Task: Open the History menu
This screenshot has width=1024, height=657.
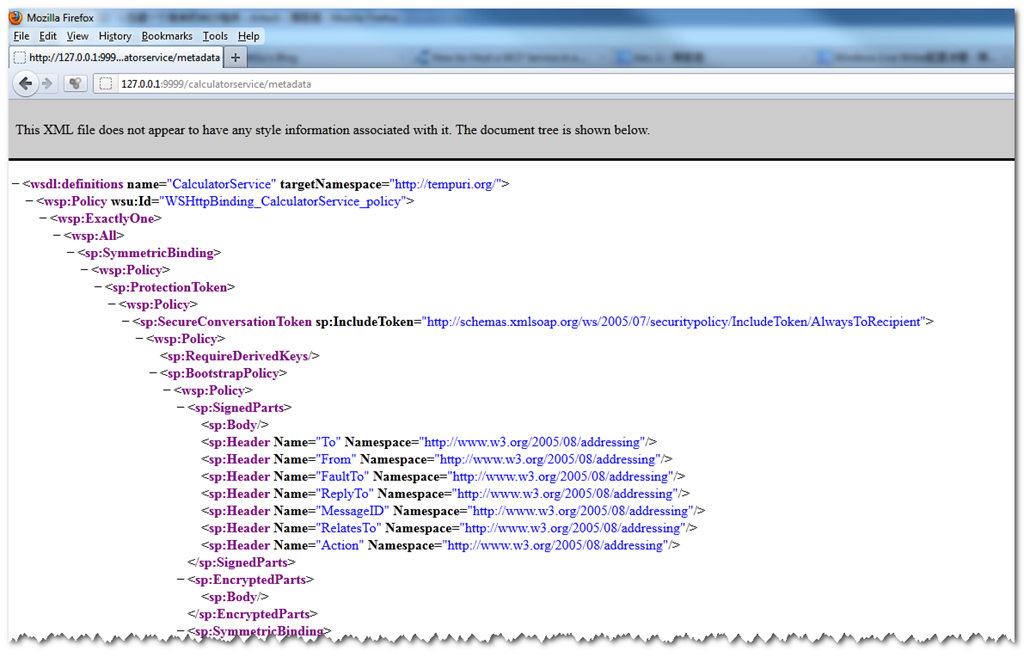Action: tap(115, 36)
